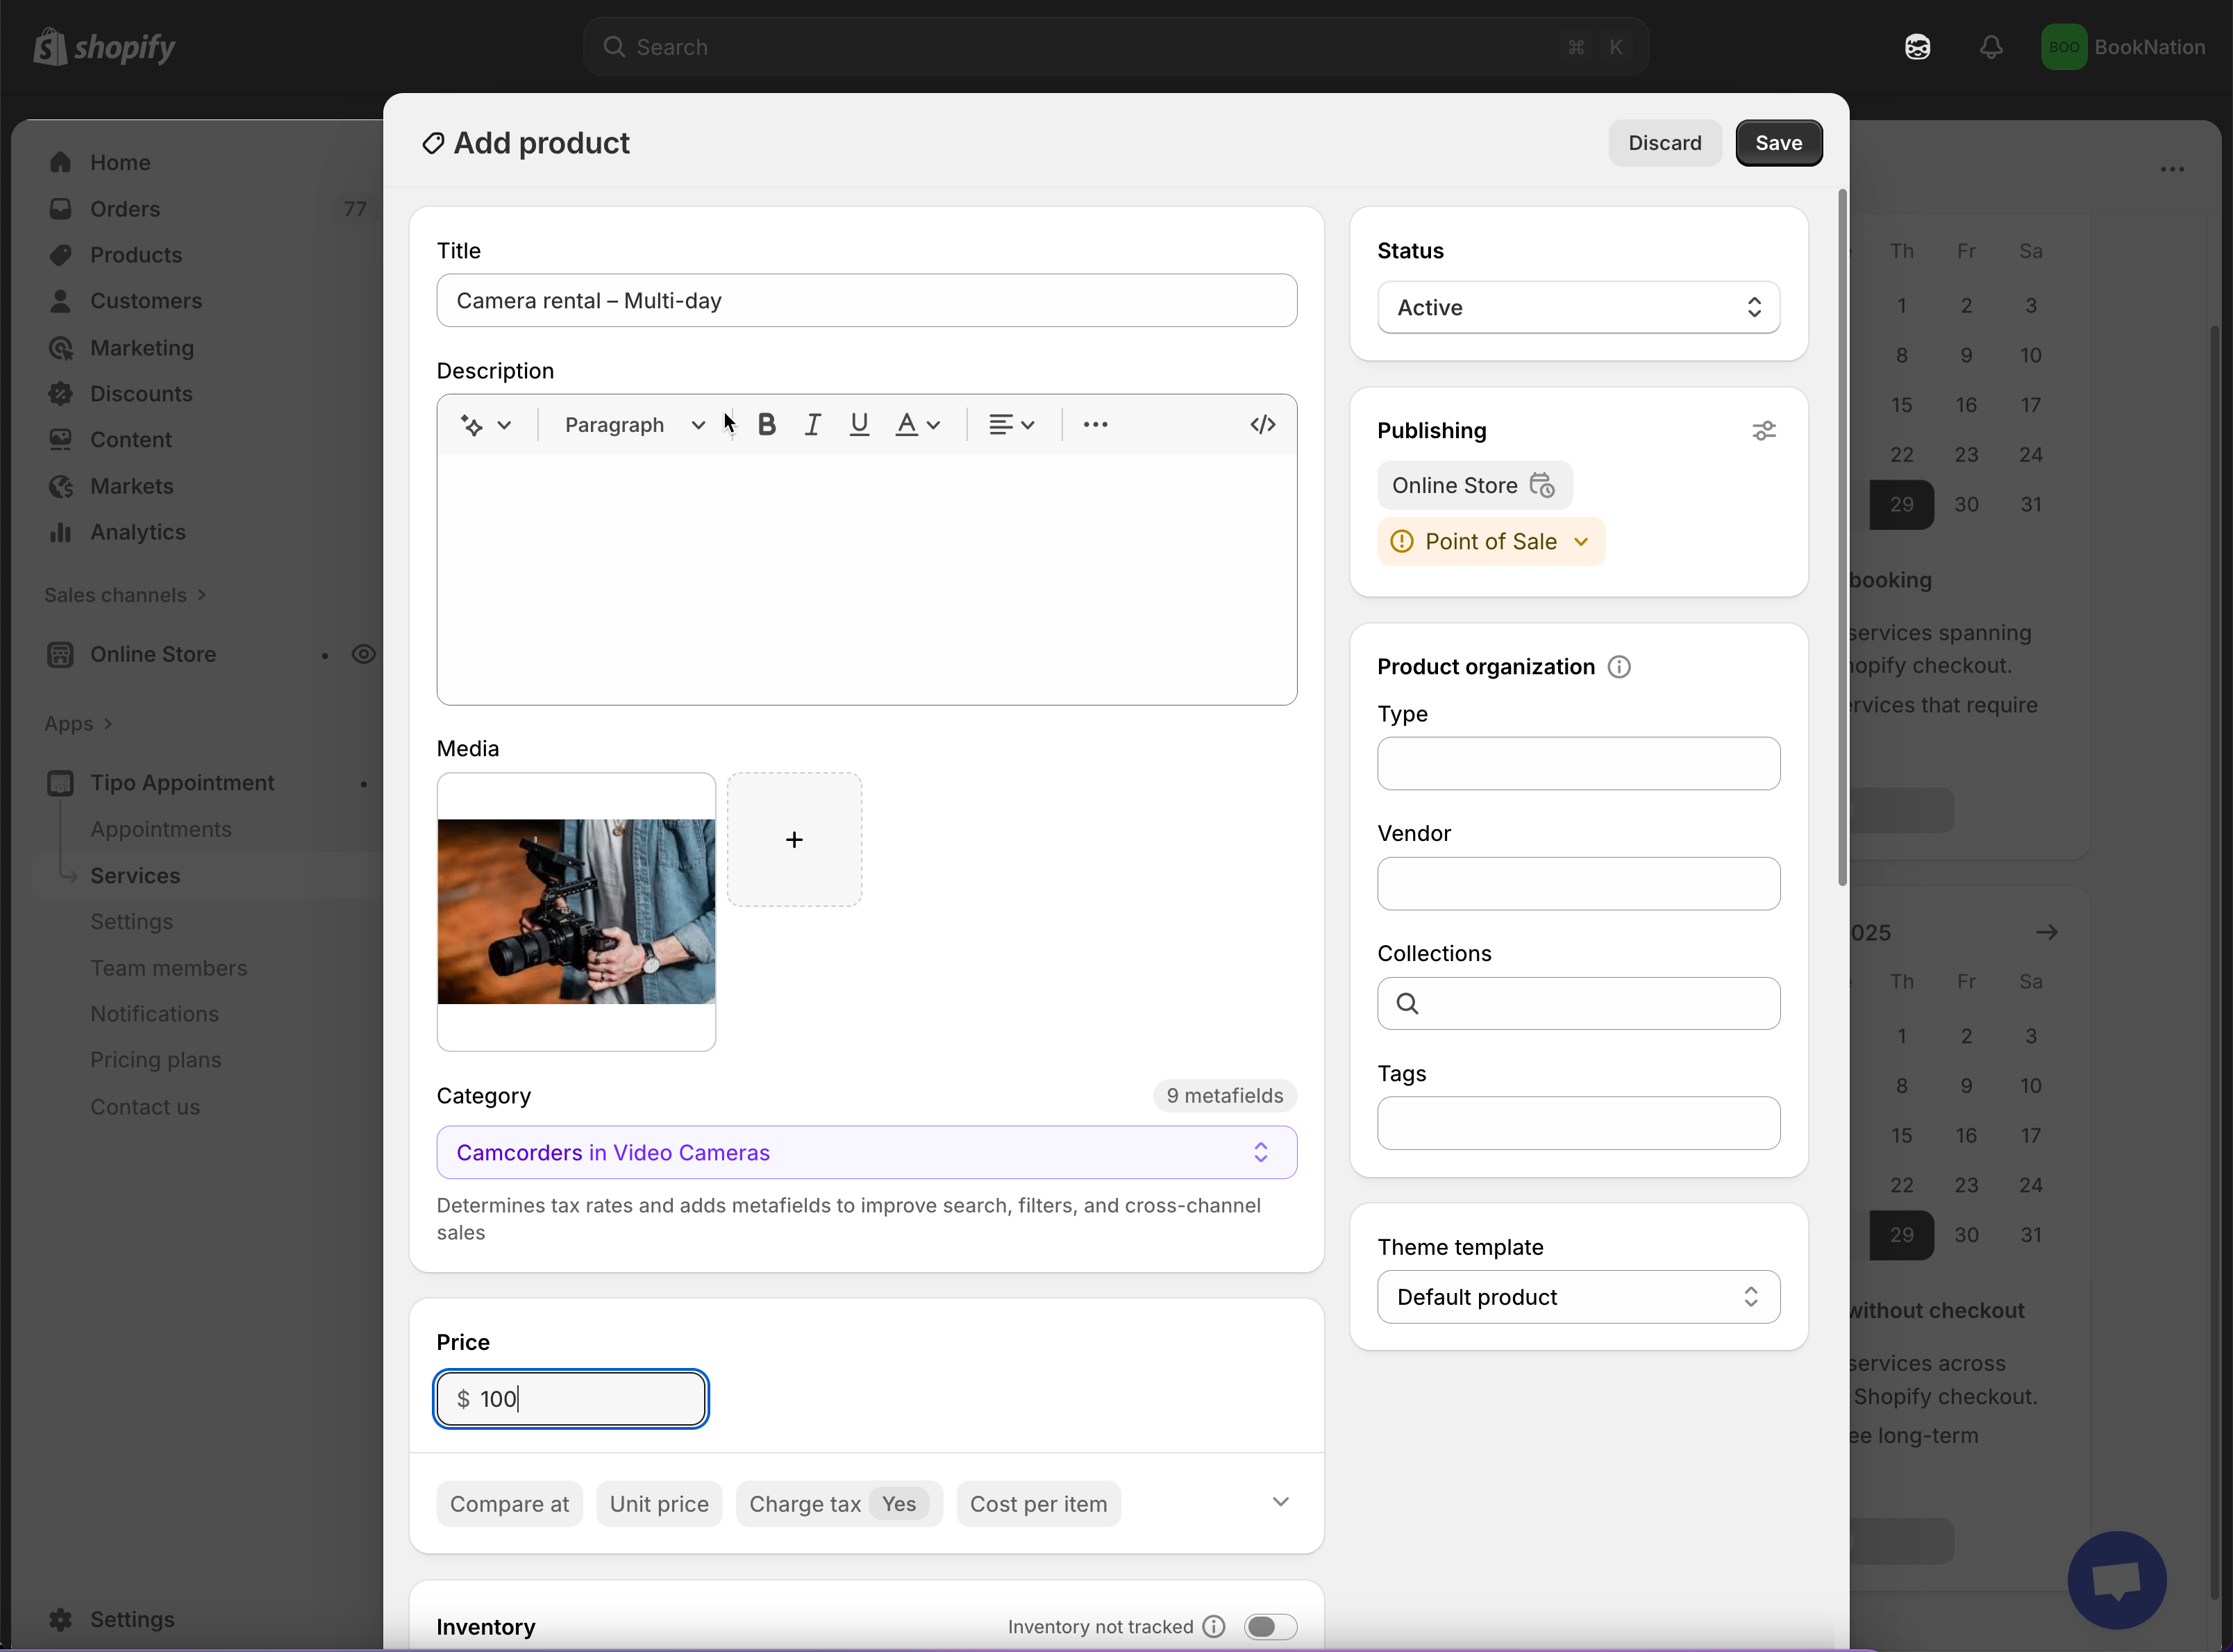
Task: Click the camera media thumbnail
Action: (576, 911)
